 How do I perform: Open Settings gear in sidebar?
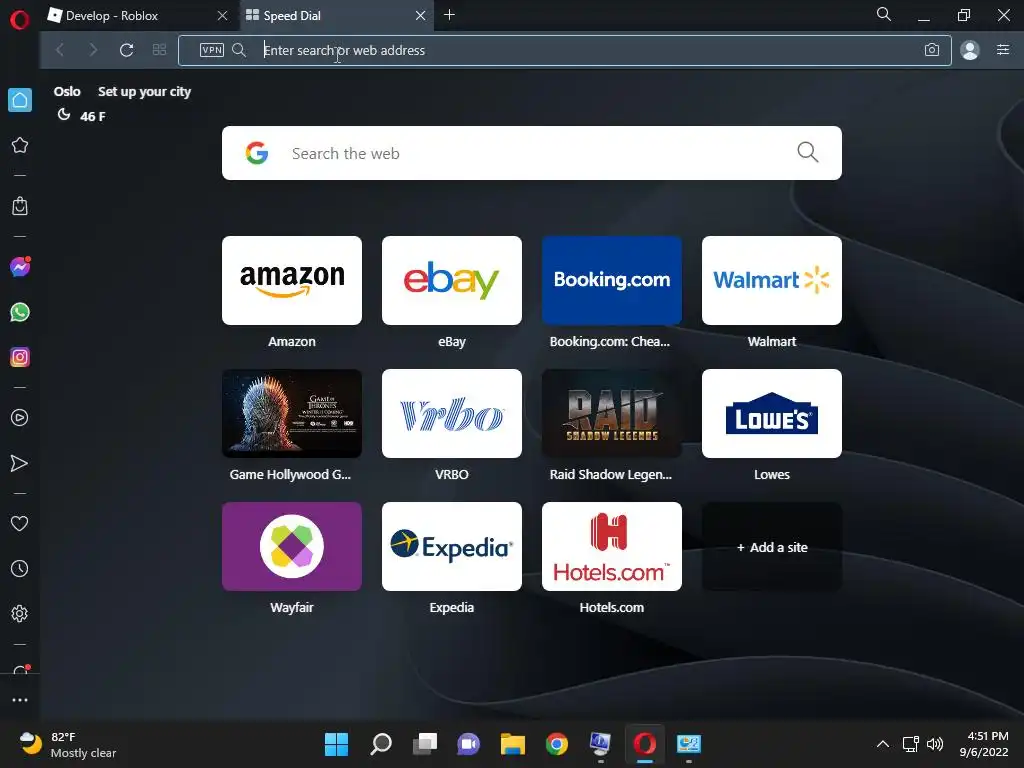pos(20,614)
